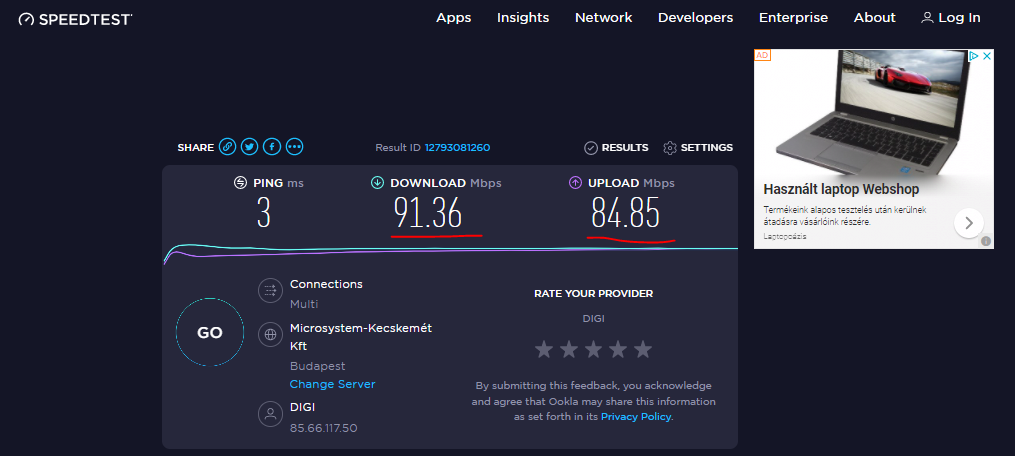Click the upload speed 84.85 value

(625, 212)
